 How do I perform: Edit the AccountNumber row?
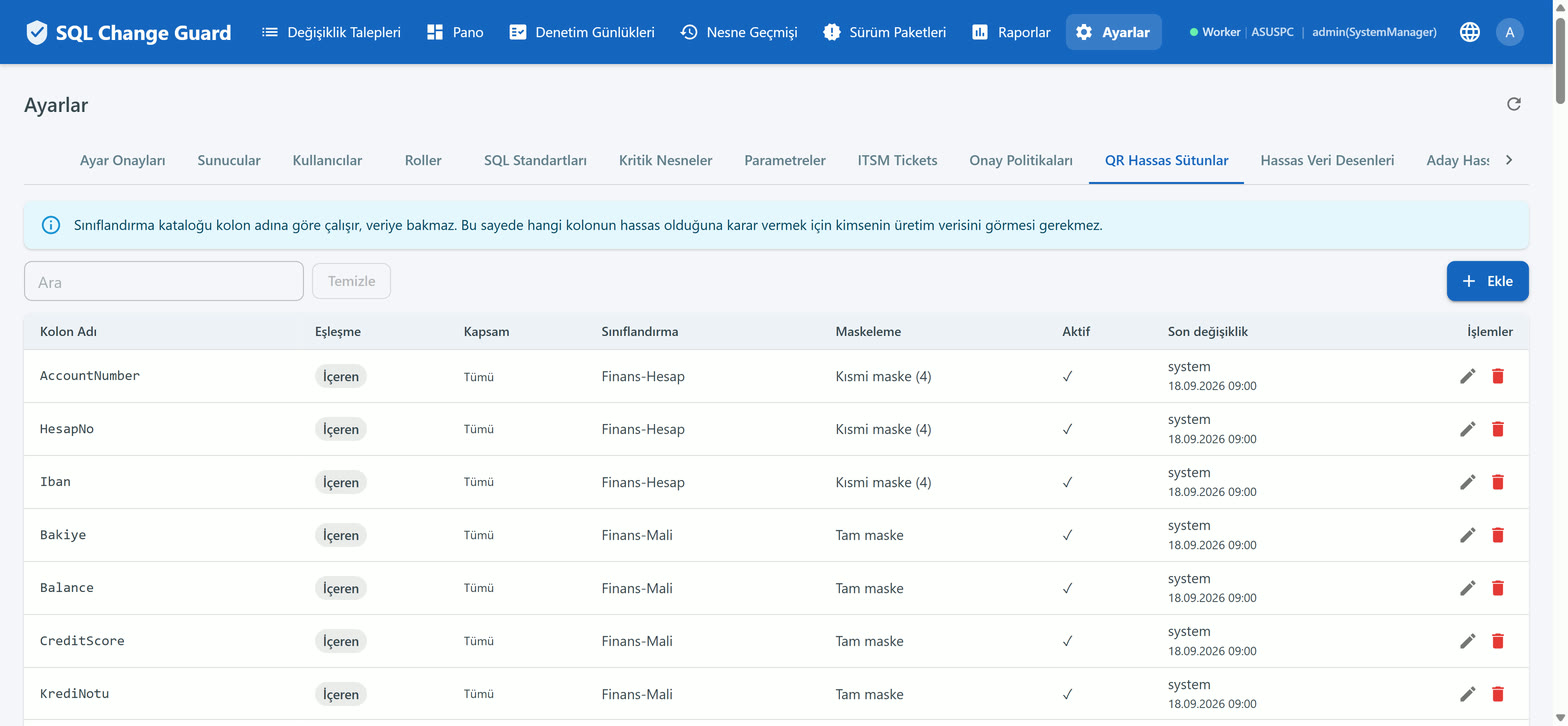pos(1467,376)
